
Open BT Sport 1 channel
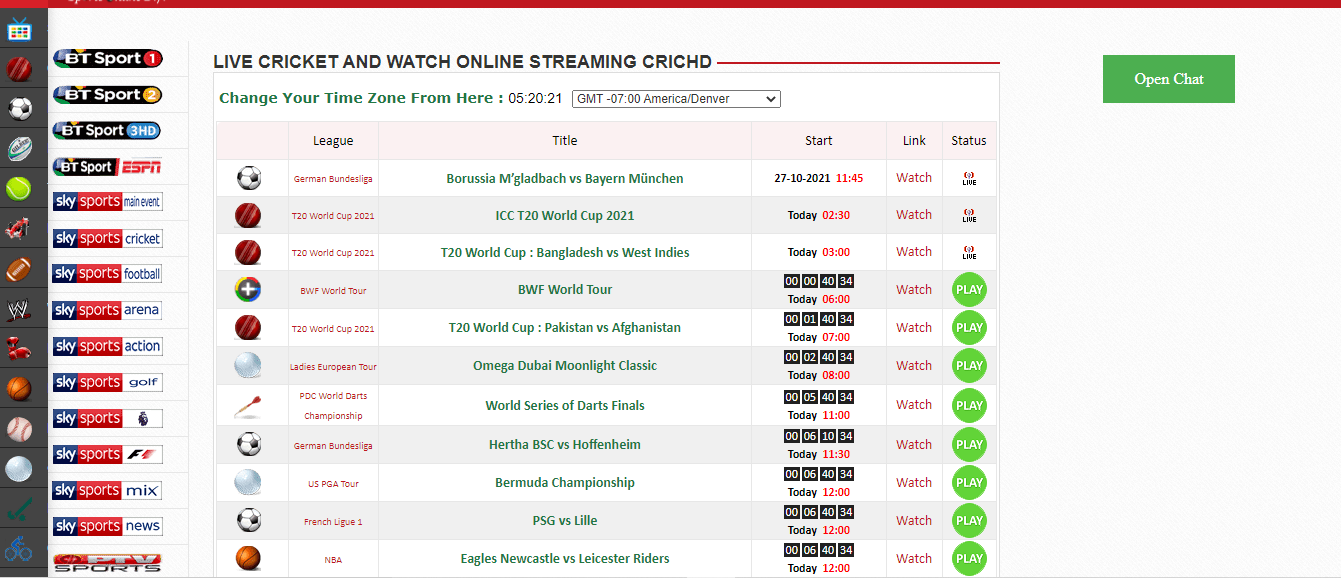click(x=107, y=59)
